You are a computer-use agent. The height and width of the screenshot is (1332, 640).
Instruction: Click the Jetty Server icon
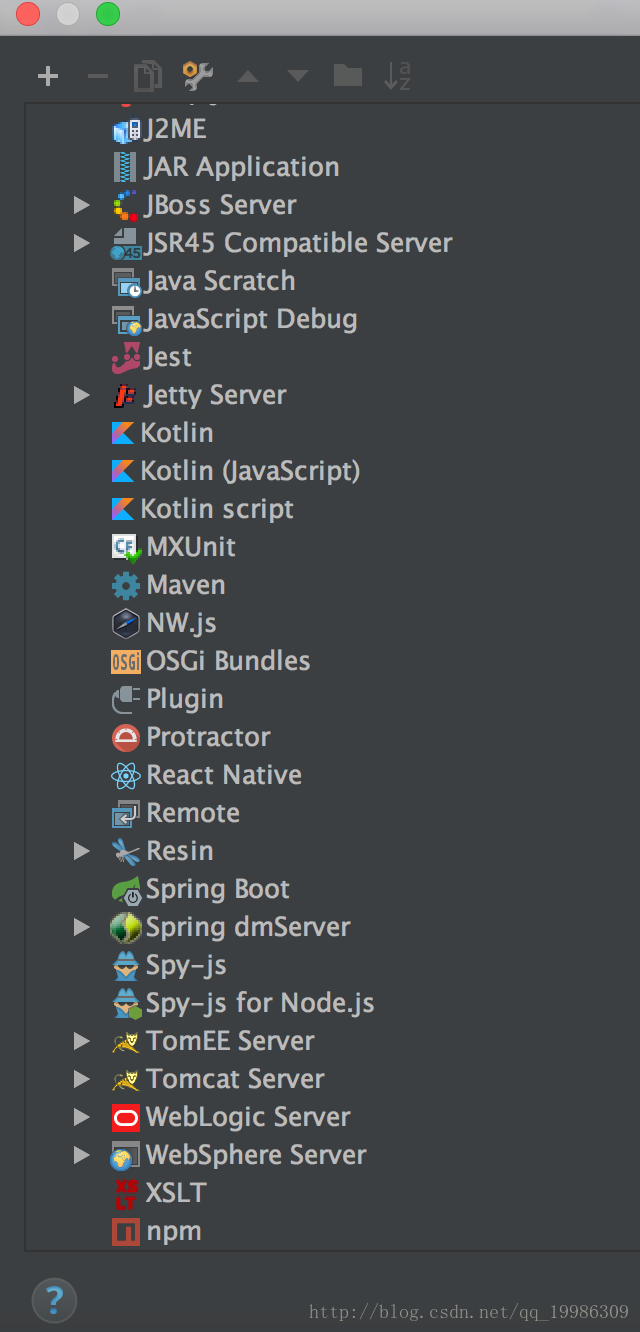124,395
